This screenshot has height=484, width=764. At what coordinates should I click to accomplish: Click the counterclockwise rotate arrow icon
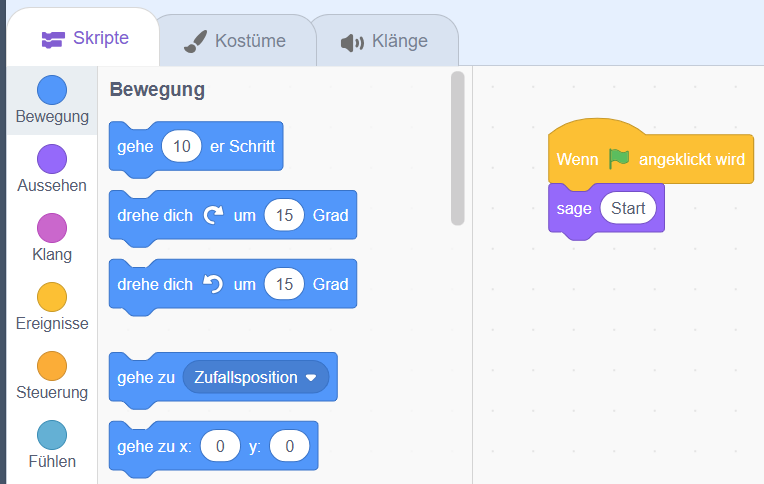coord(213,284)
